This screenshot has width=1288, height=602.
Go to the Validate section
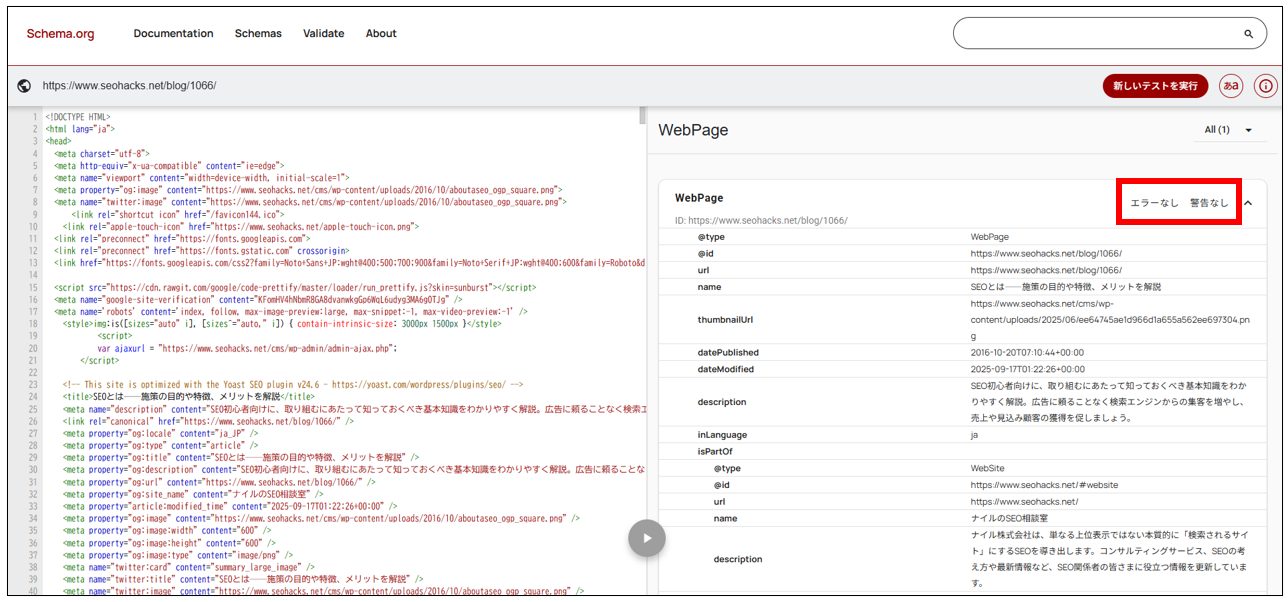[323, 33]
